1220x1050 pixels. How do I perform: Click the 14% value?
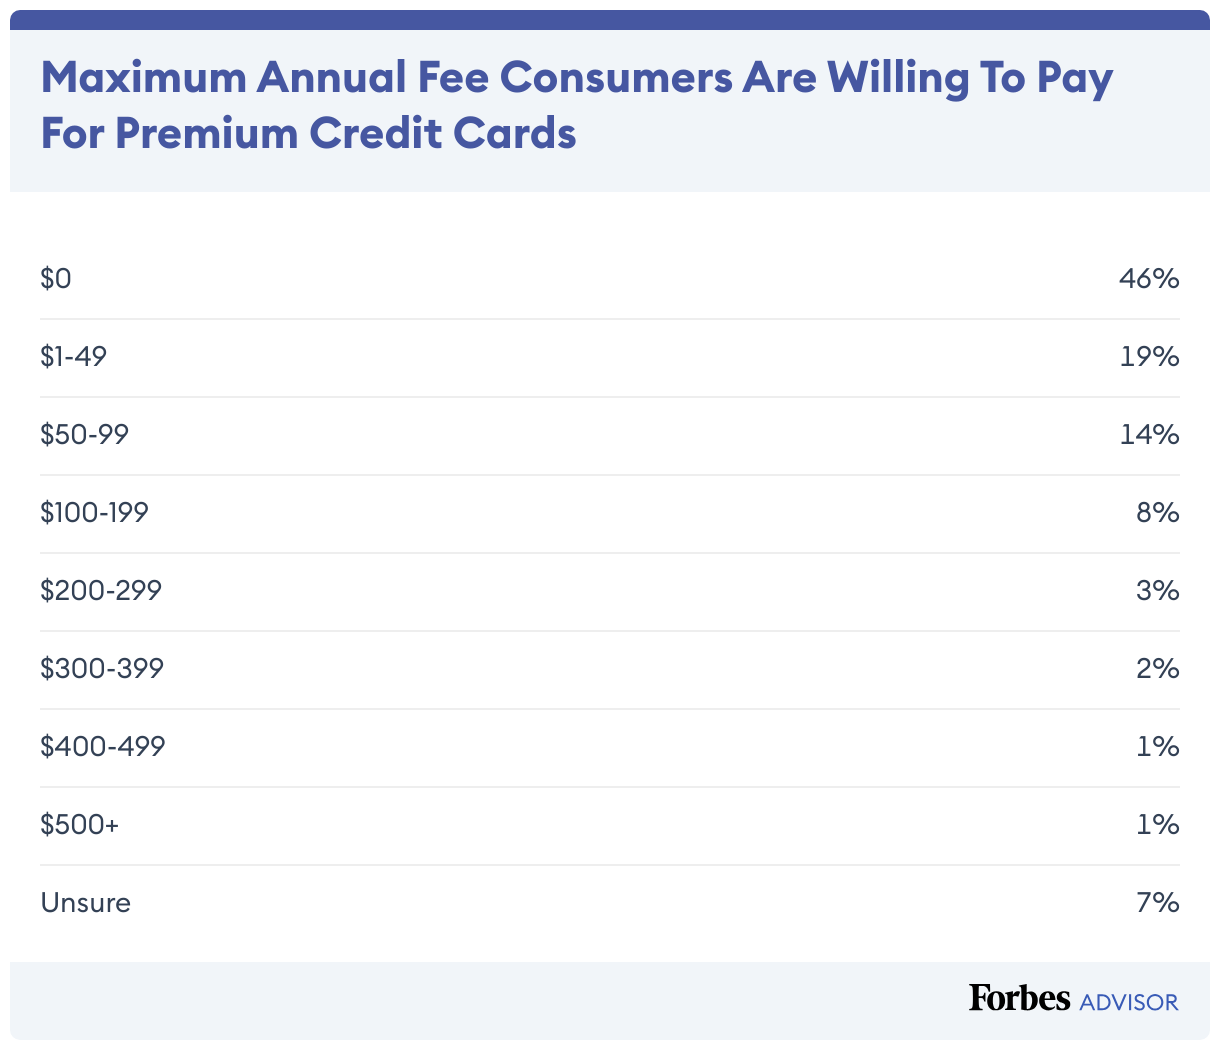point(1150,435)
